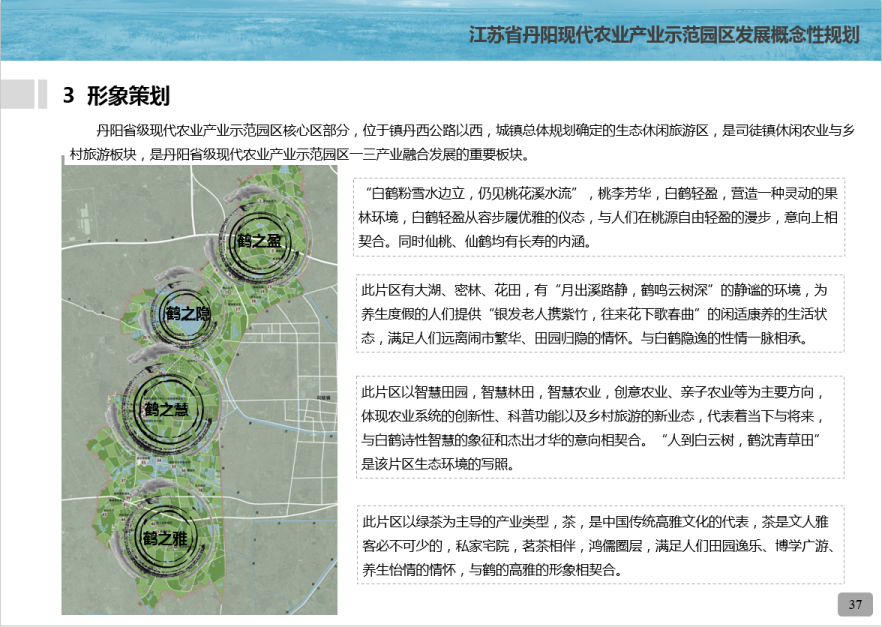882x627 pixels.
Task: Select text box beginning 白鹤粉雪水边立
Action: tap(599, 217)
